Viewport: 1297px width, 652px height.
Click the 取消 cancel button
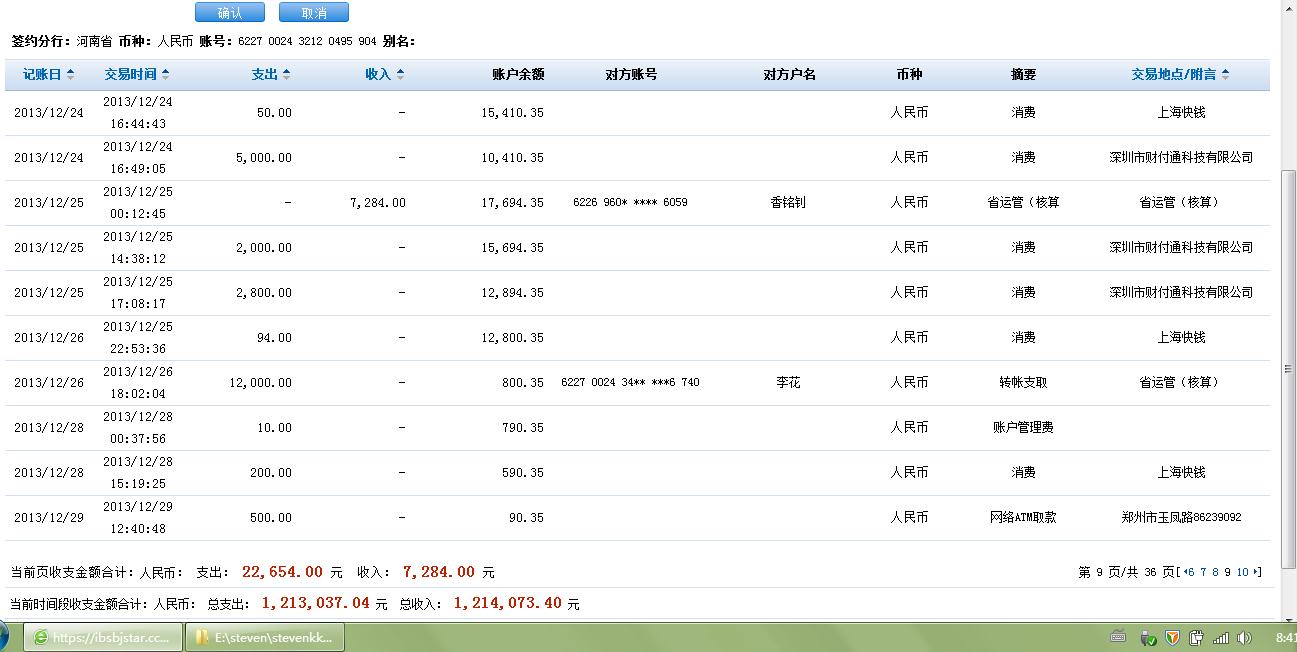[313, 13]
